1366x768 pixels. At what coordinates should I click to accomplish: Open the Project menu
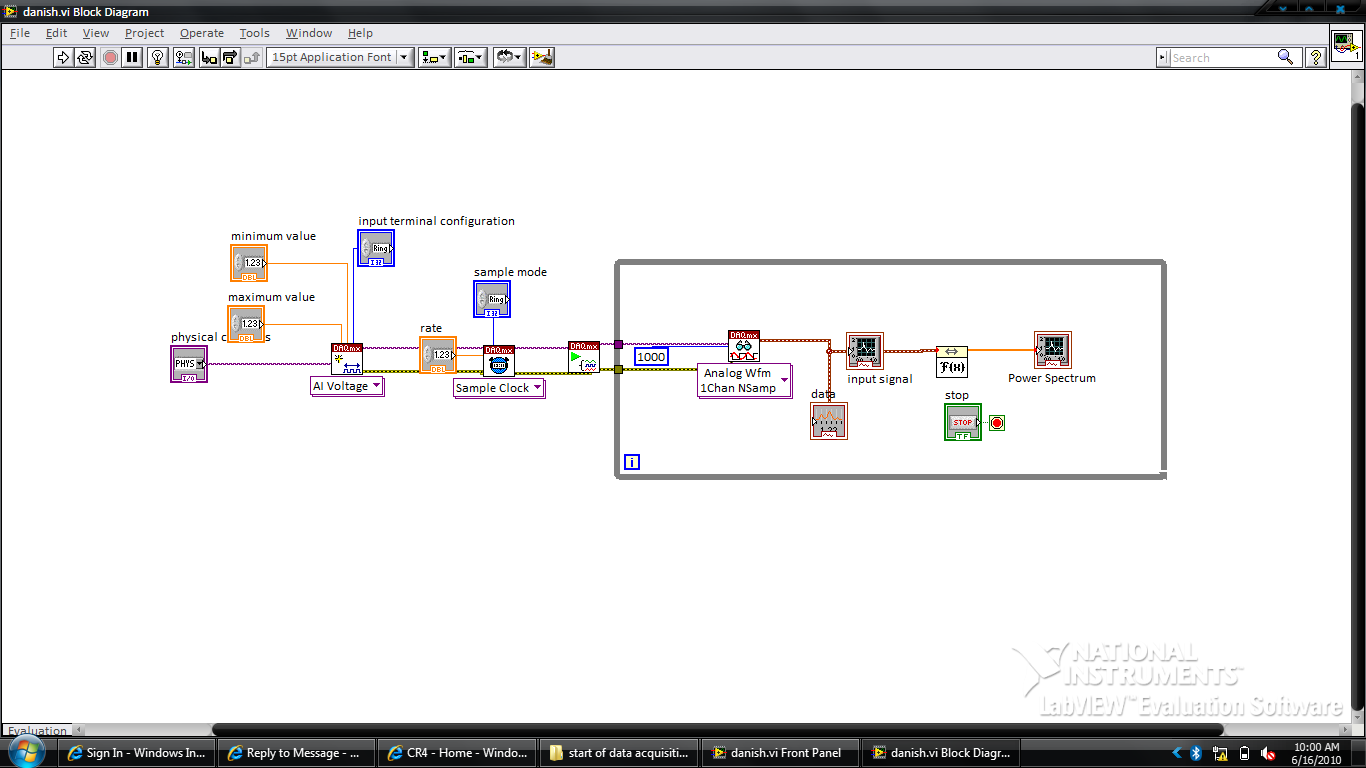[144, 33]
